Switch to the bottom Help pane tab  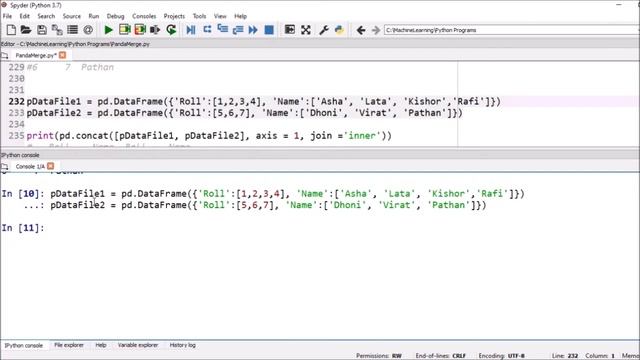click(x=101, y=345)
